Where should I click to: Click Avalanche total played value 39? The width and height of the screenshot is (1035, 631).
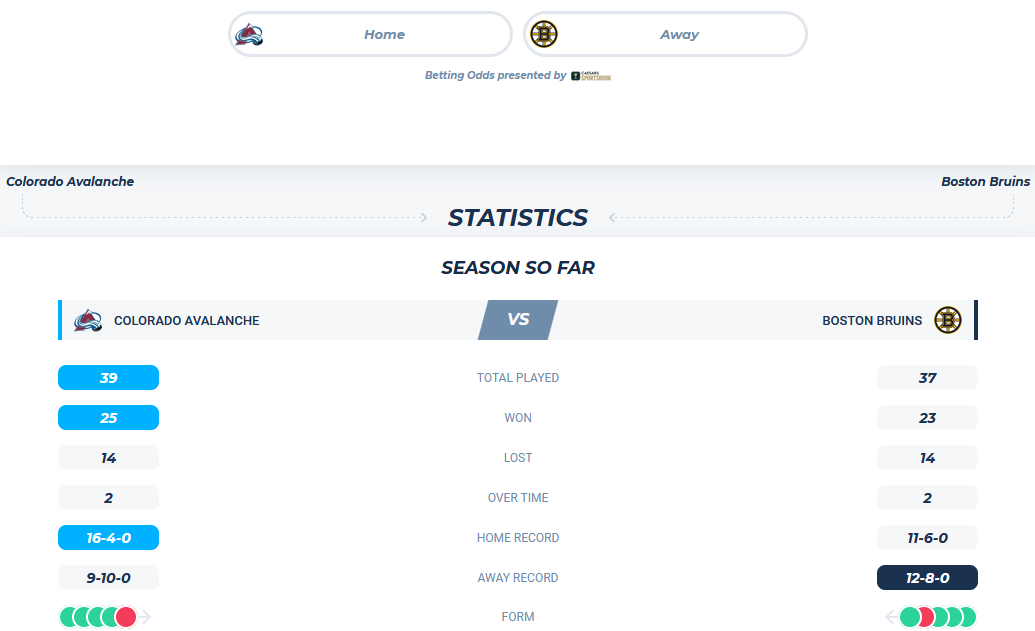click(x=108, y=378)
